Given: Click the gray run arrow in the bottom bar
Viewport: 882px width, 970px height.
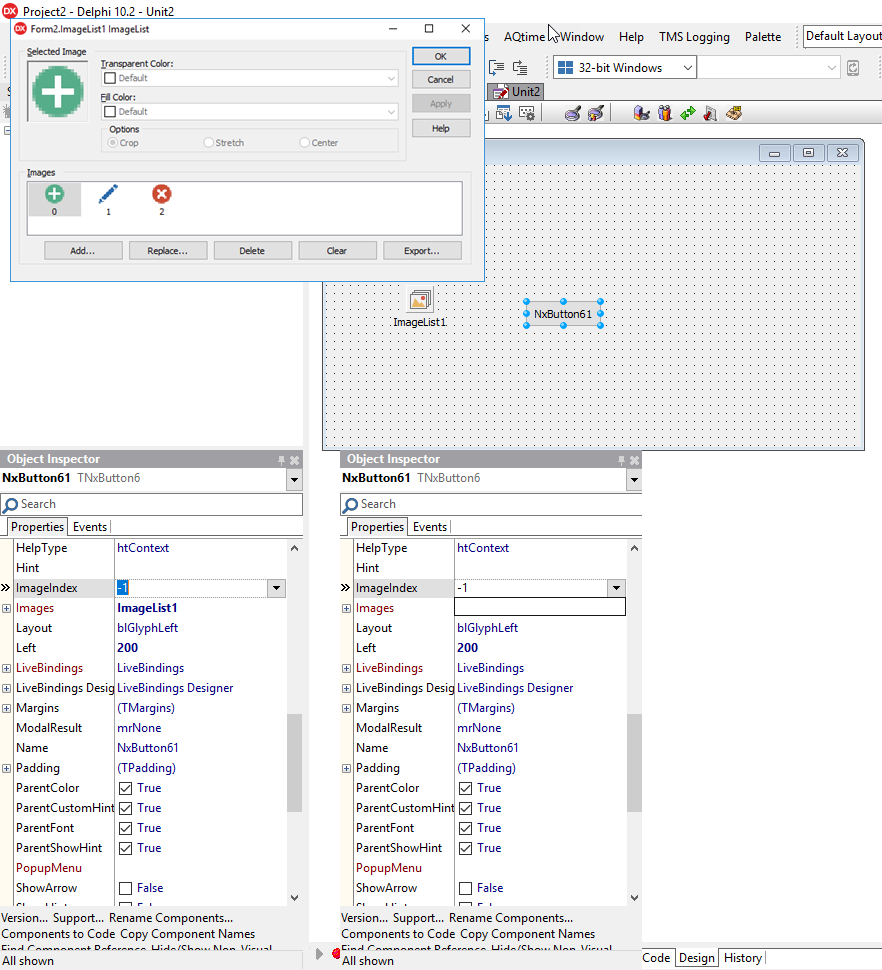Looking at the screenshot, I should coord(319,954).
